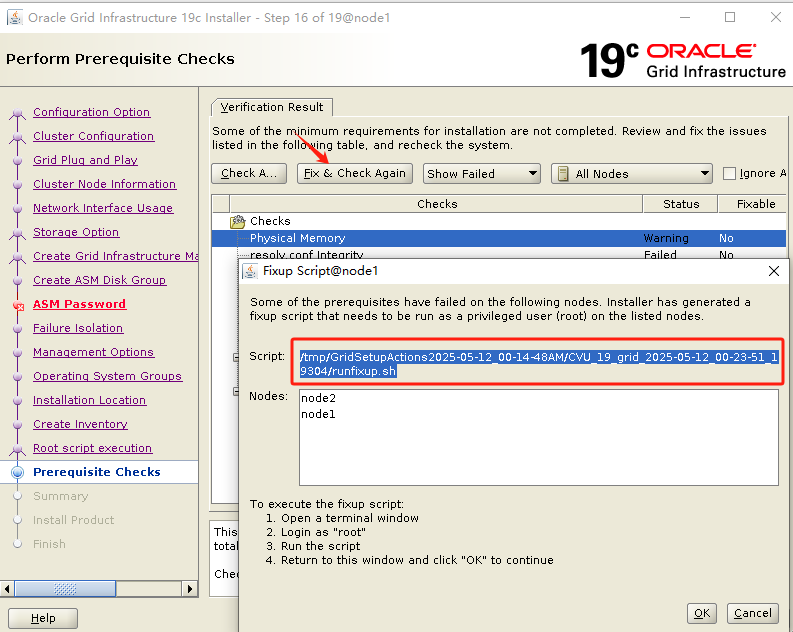The width and height of the screenshot is (793, 632).
Task: Select node1 in the Nodes list
Action: 318,415
